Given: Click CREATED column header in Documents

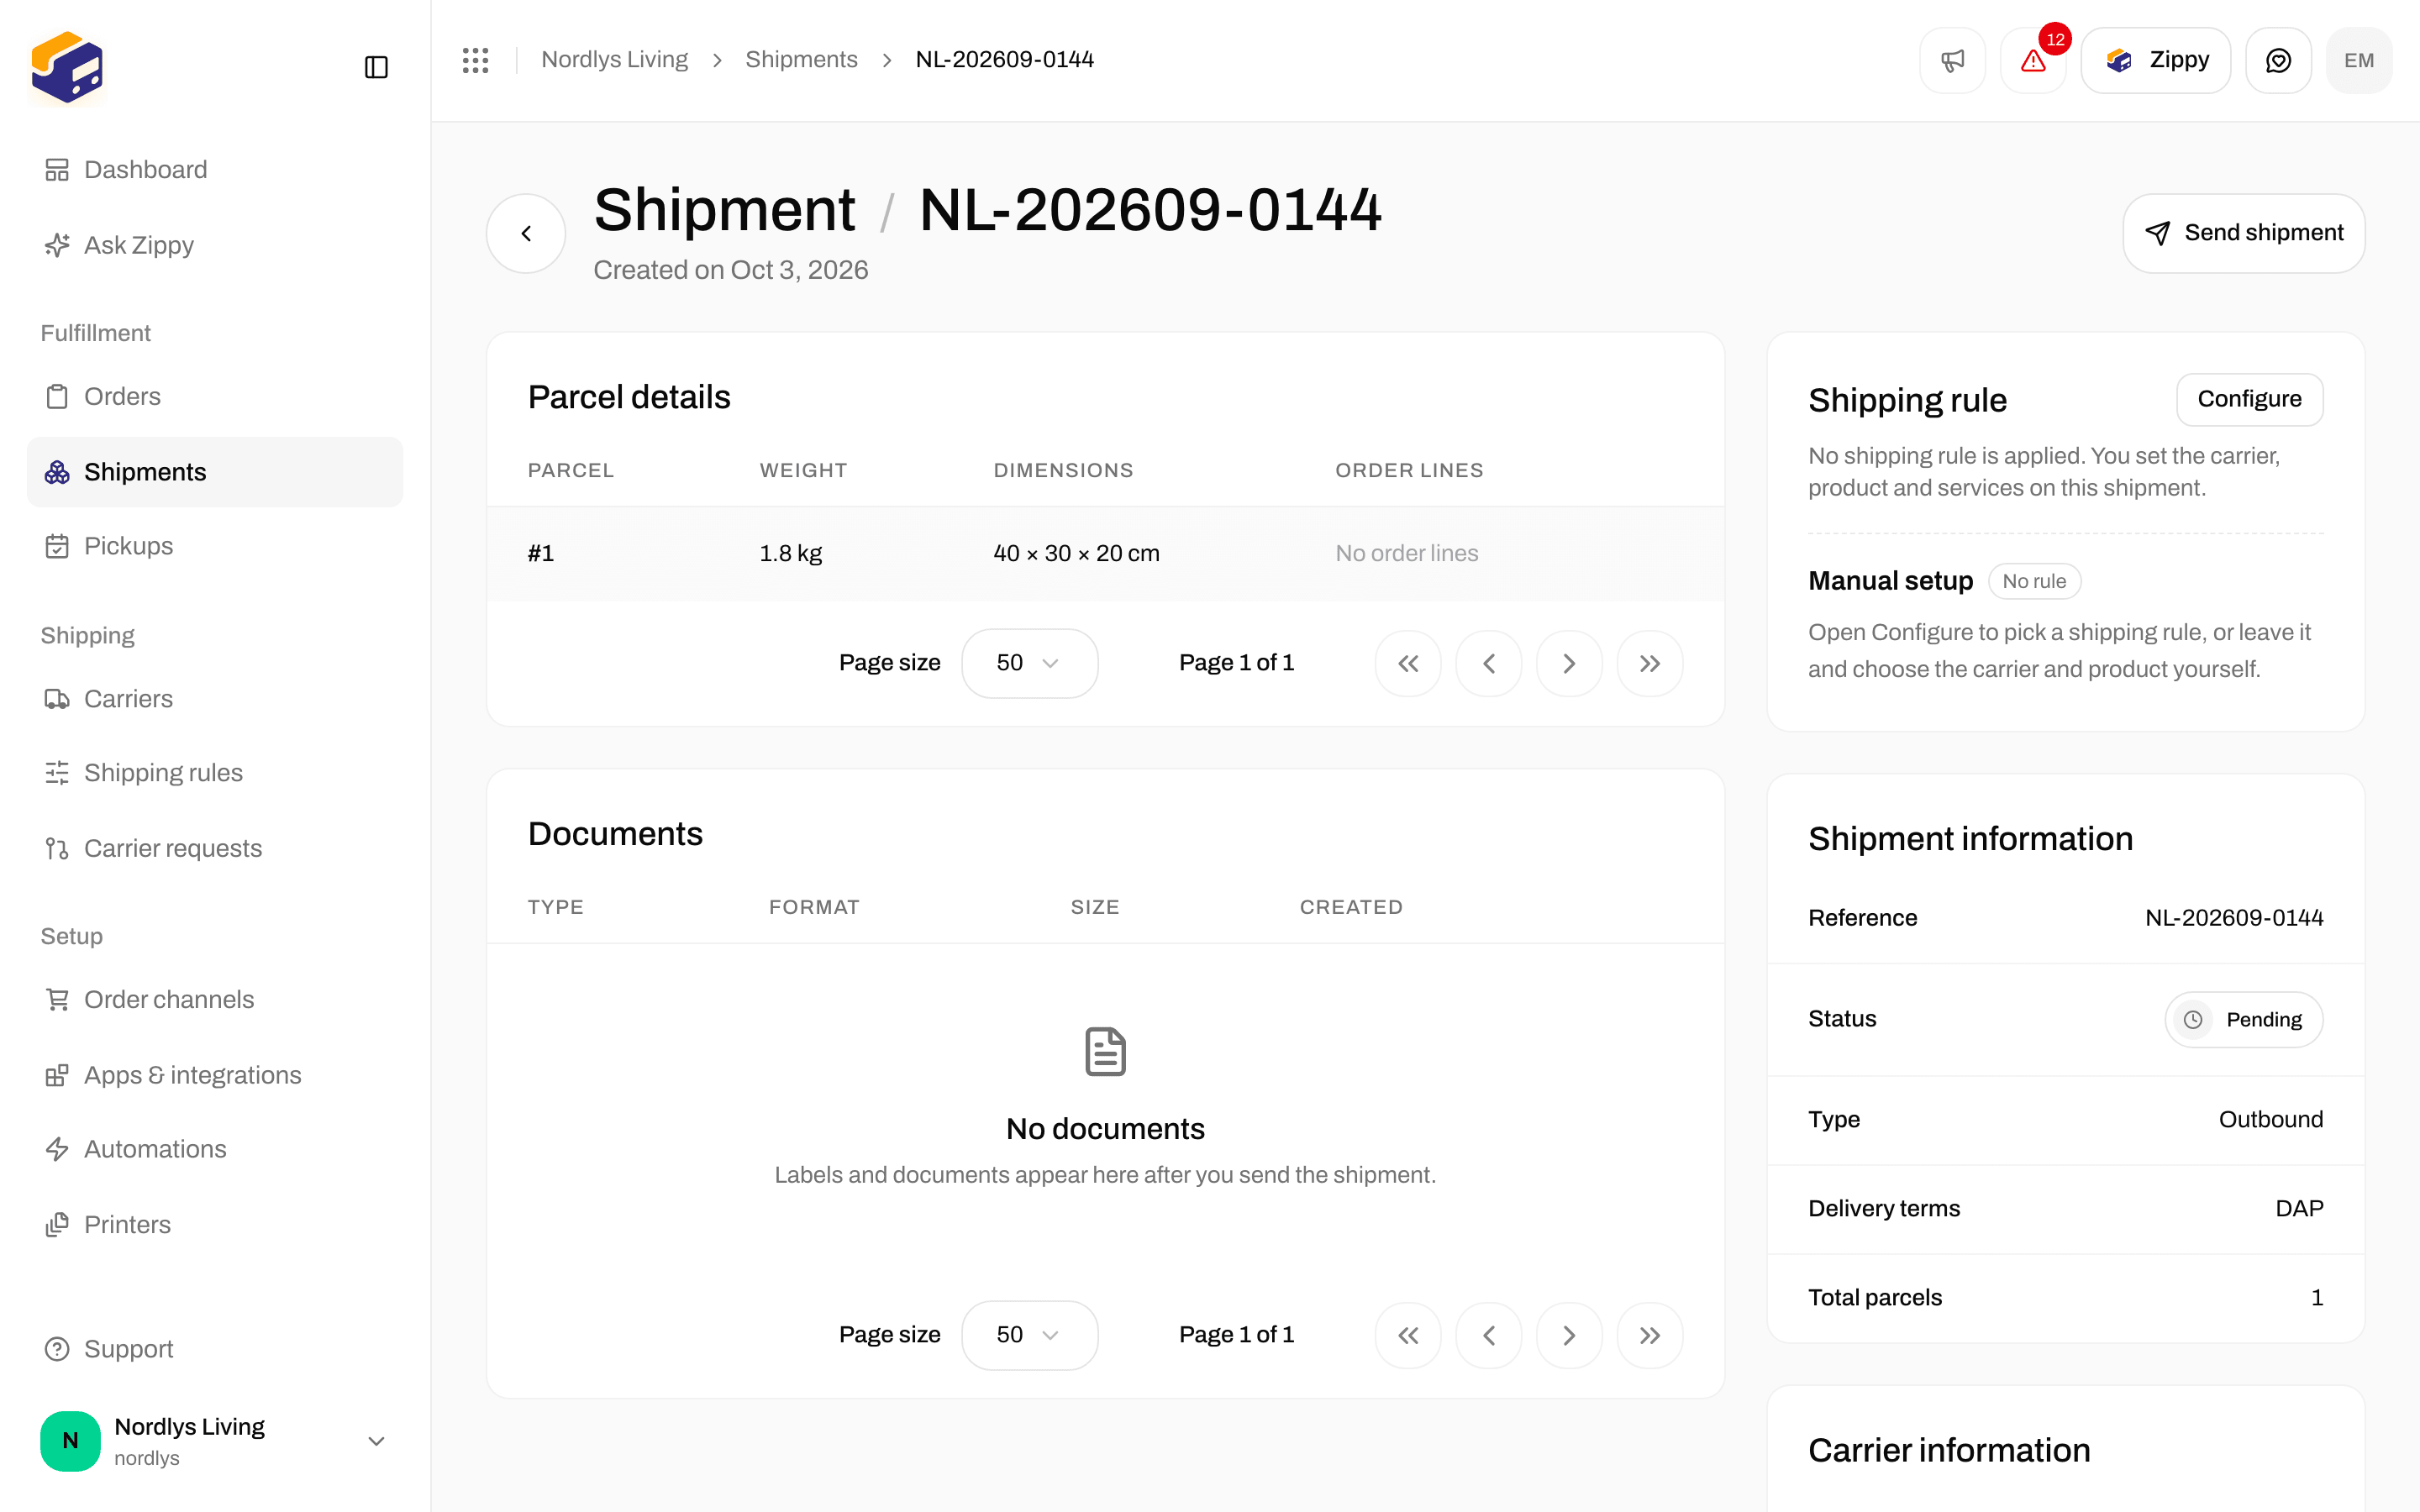Looking at the screenshot, I should click(x=1351, y=907).
